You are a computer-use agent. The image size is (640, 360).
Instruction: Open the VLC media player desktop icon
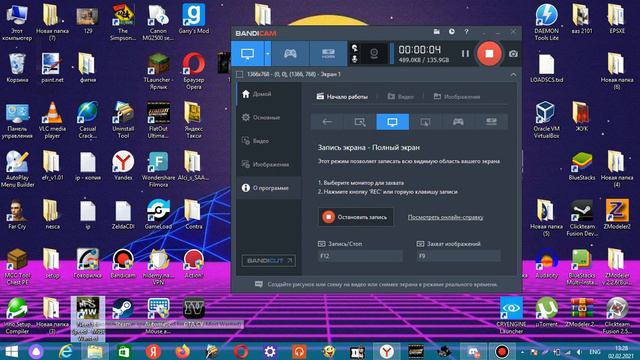pyautogui.click(x=52, y=120)
